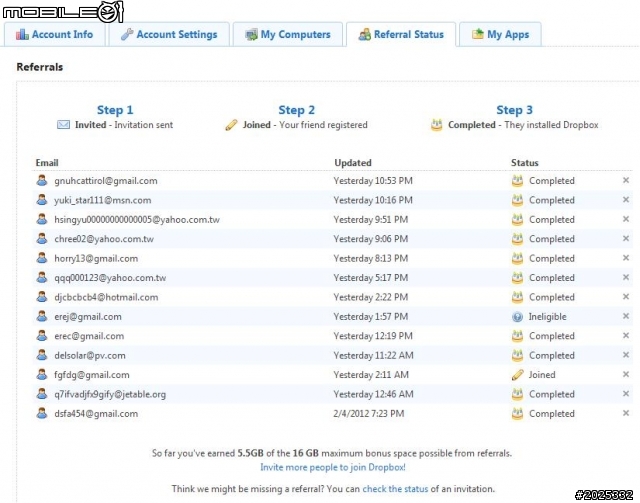Remove the delsolar@pv.com referral
This screenshot has height=503, width=640.
click(x=626, y=355)
